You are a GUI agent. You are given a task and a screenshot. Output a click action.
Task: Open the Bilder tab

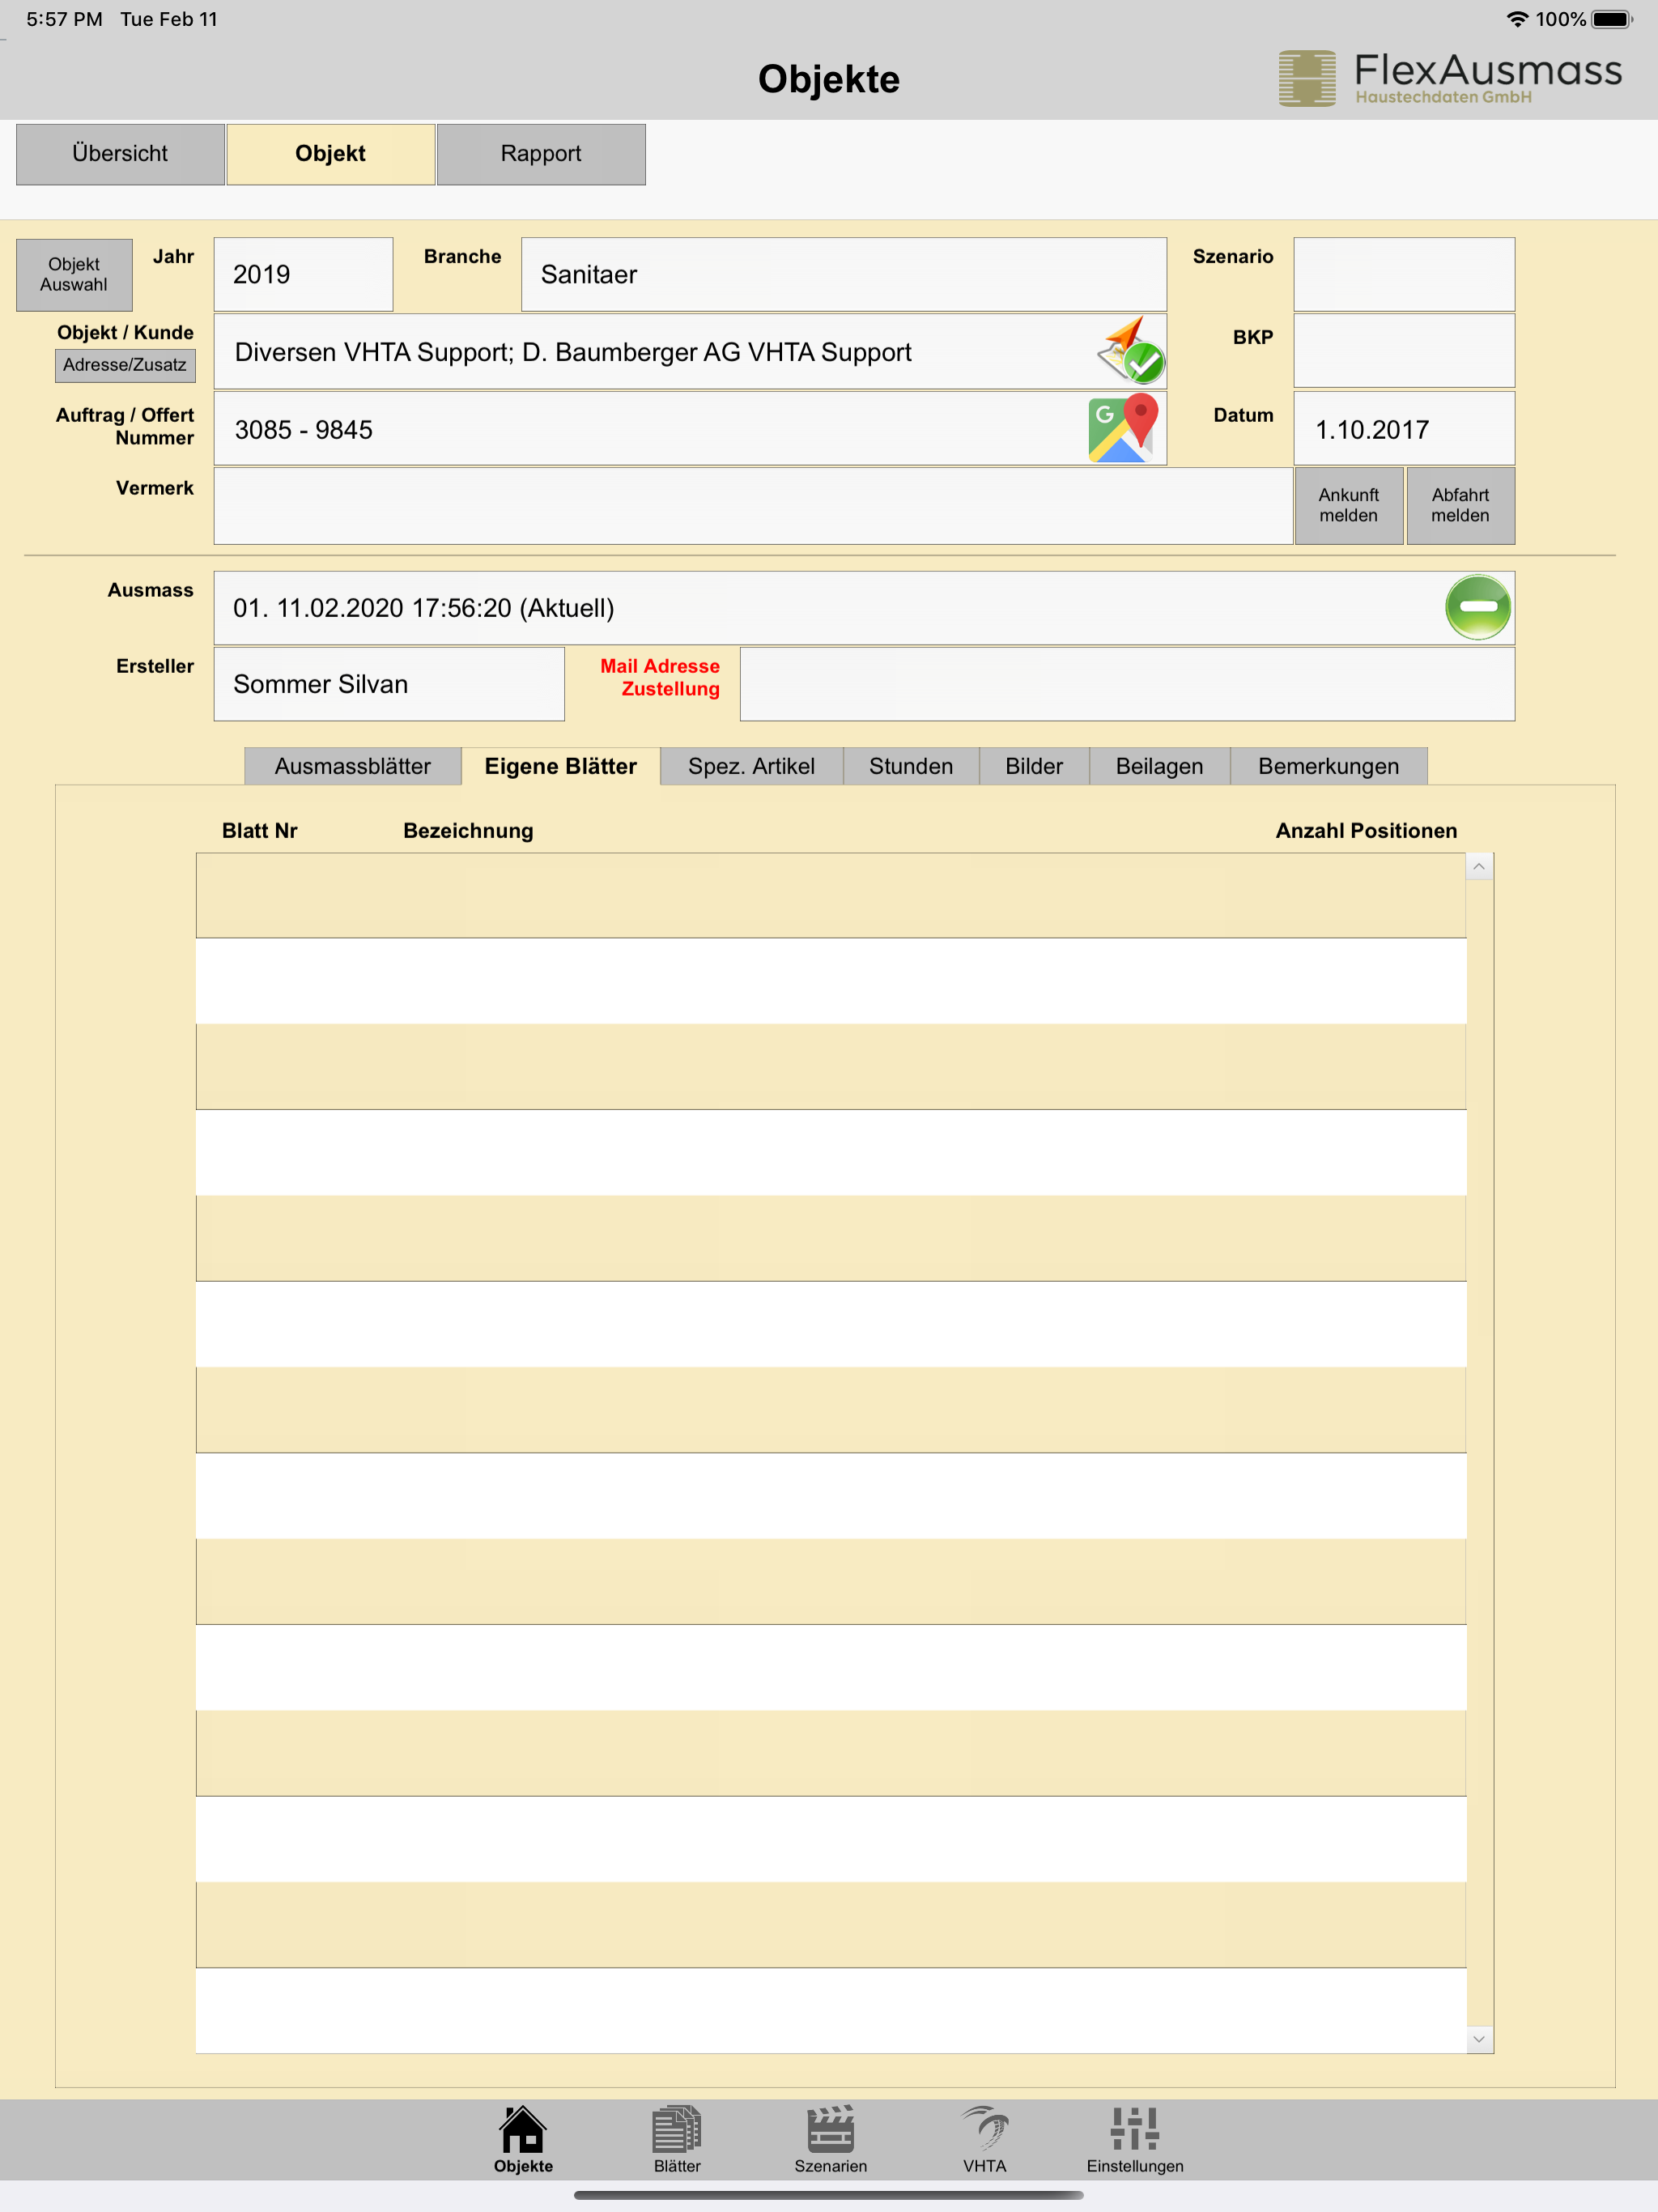[1034, 766]
